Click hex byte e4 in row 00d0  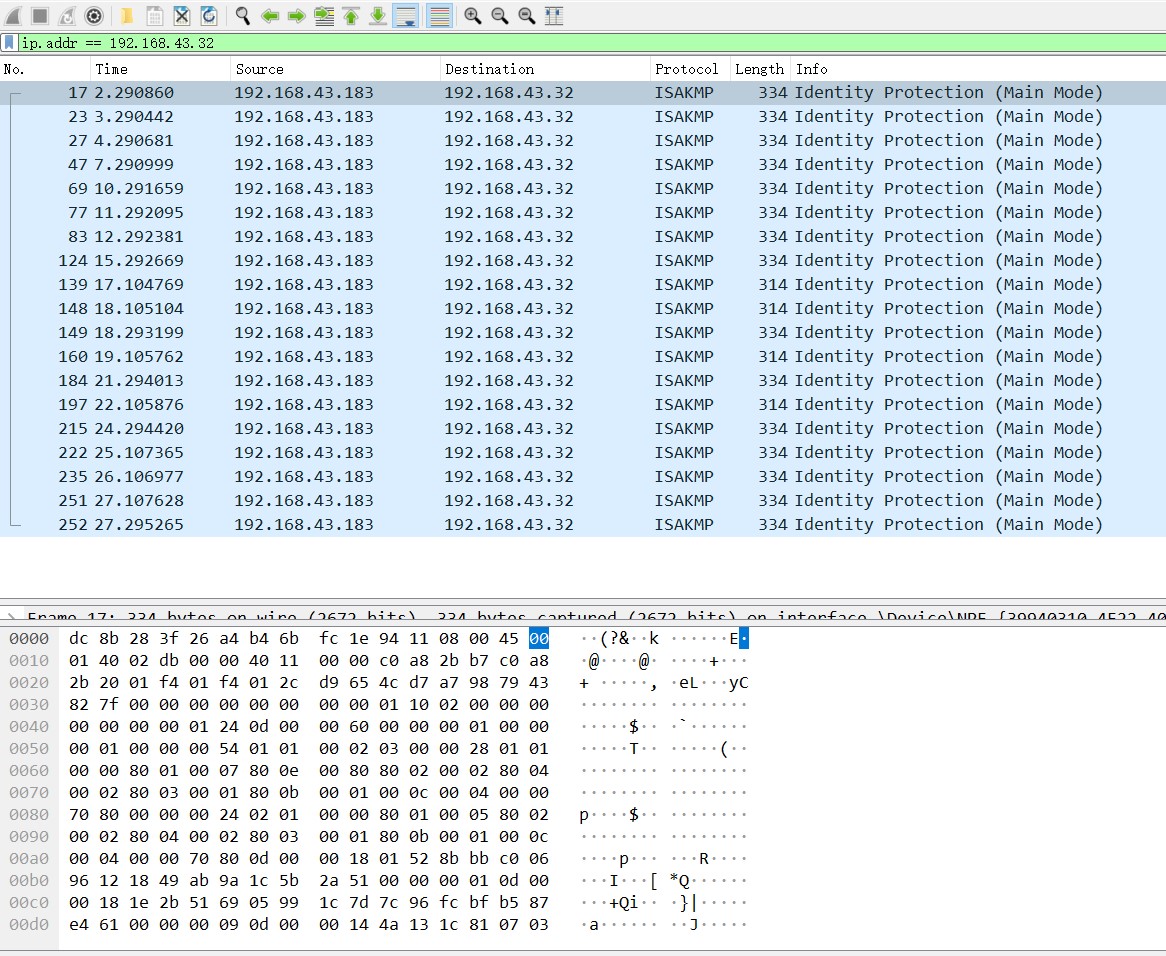coord(79,925)
